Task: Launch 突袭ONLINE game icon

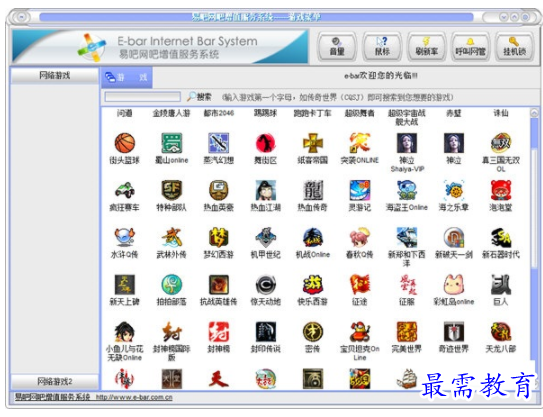Action: point(360,143)
